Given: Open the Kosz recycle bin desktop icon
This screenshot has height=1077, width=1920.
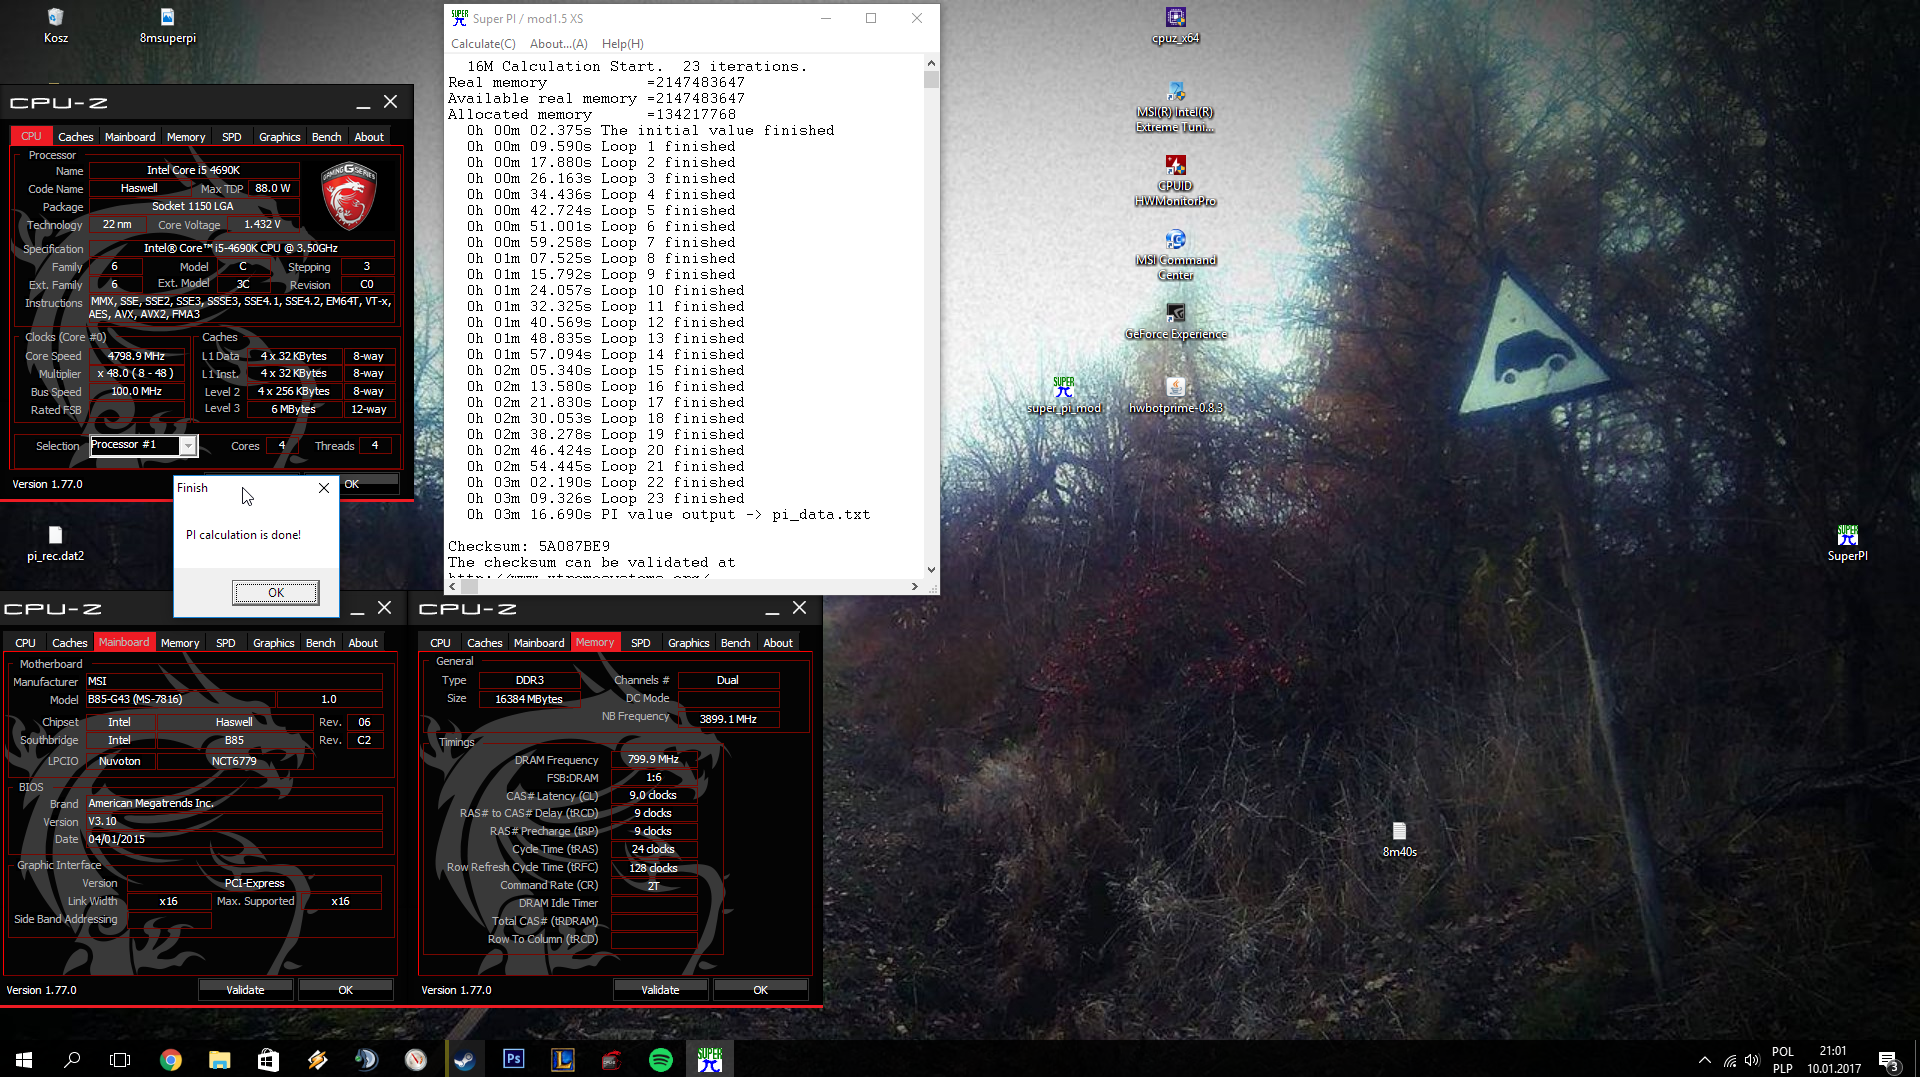Looking at the screenshot, I should tap(55, 26).
